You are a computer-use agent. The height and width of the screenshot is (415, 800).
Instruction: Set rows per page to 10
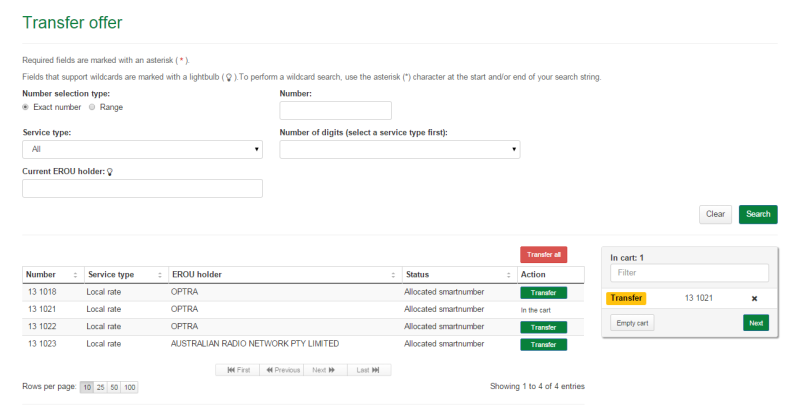(87, 387)
